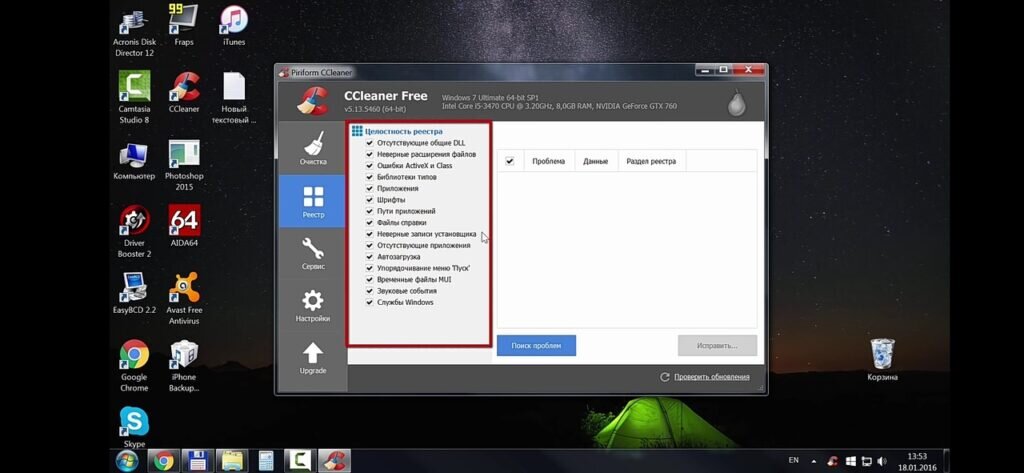This screenshot has width=1024, height=473.
Task: Click the taskbar clock showing 13:53
Action: coord(917,461)
